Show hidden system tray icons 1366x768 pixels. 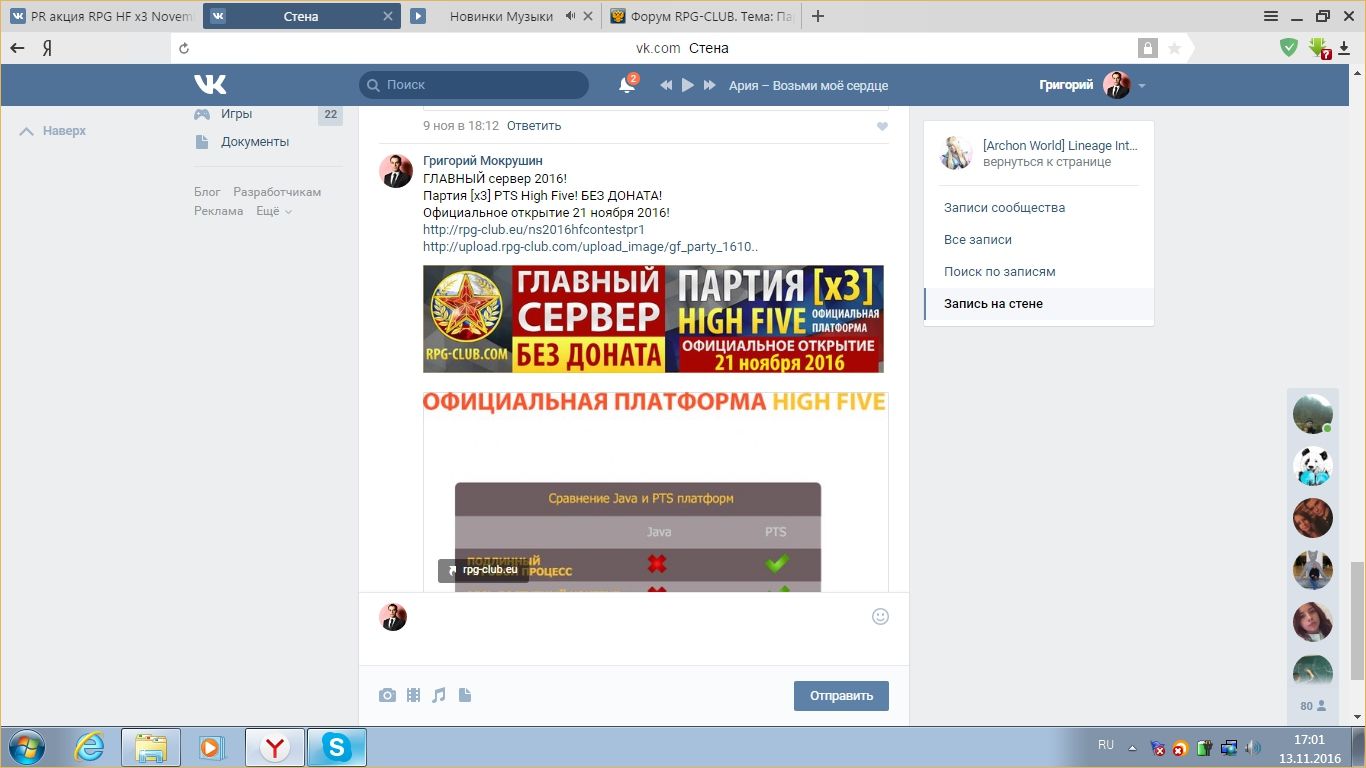click(1133, 747)
